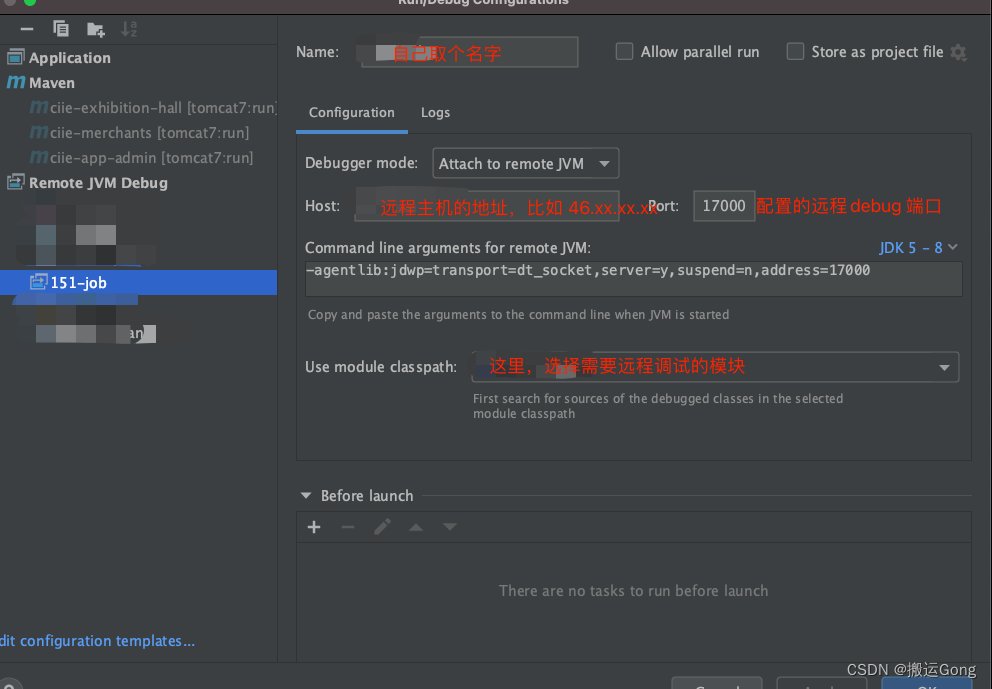The image size is (992, 689).
Task: Click the remove configuration minus icon
Action: [27, 28]
